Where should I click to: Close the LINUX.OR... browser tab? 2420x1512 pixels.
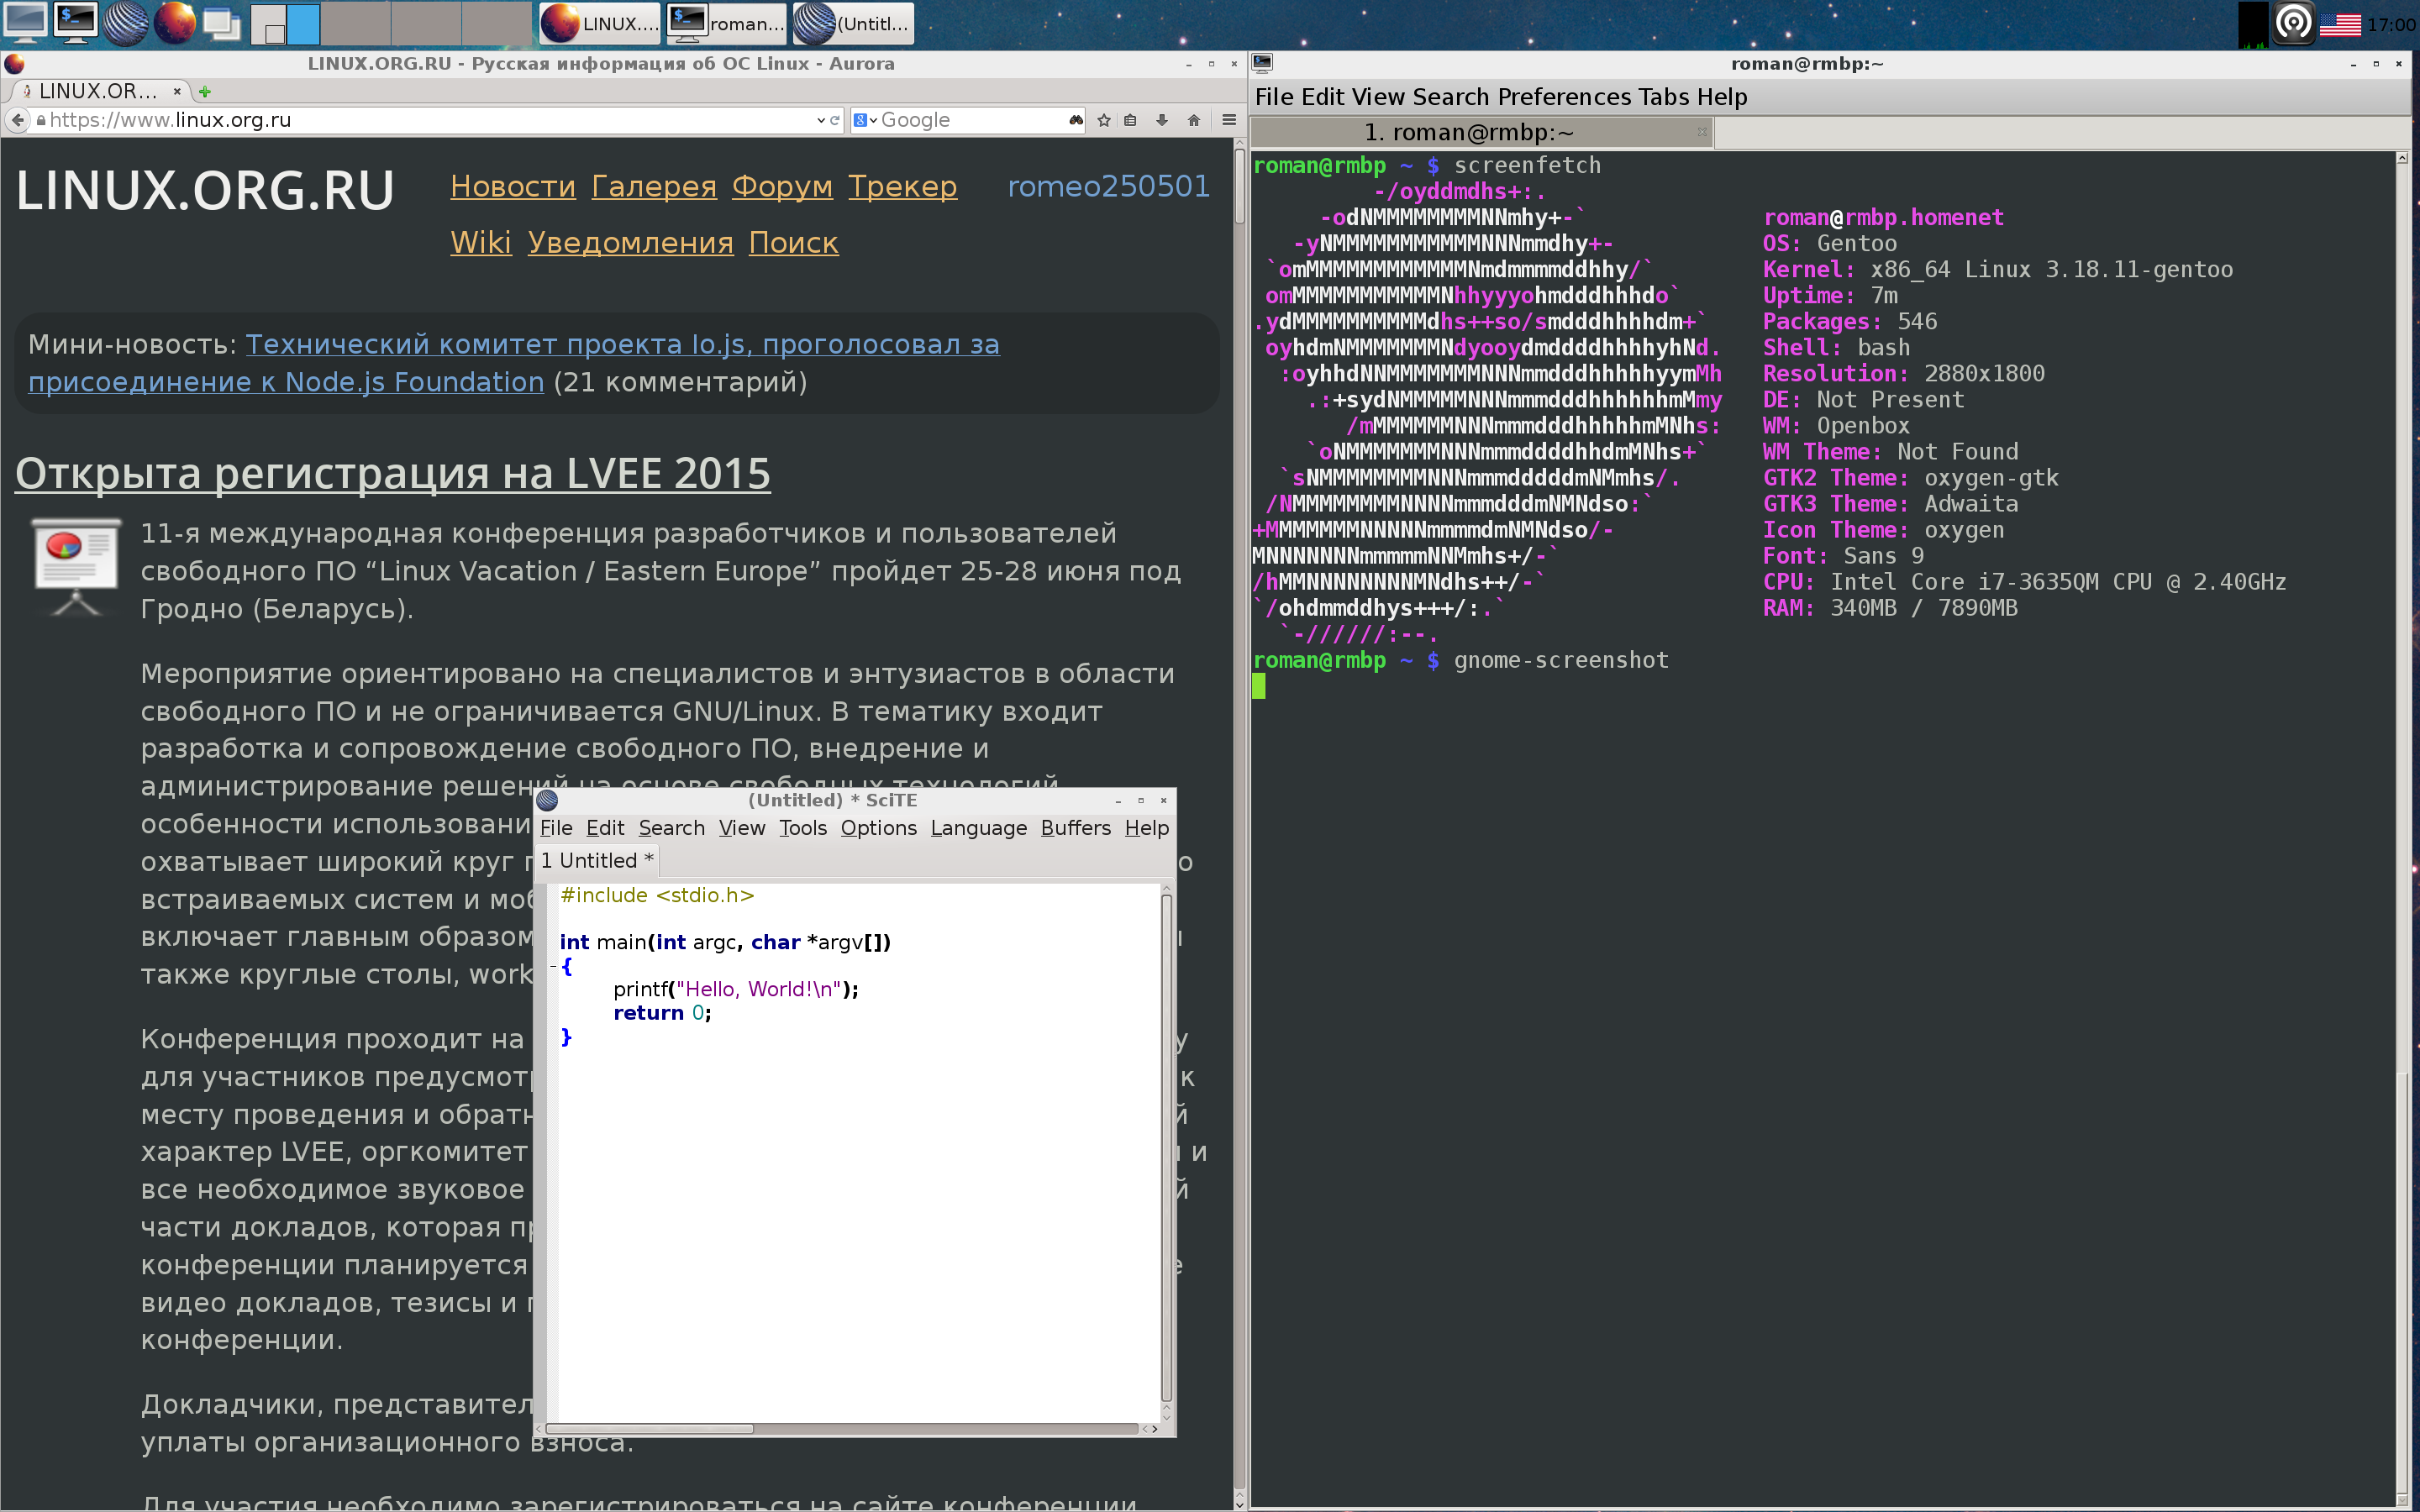(177, 91)
